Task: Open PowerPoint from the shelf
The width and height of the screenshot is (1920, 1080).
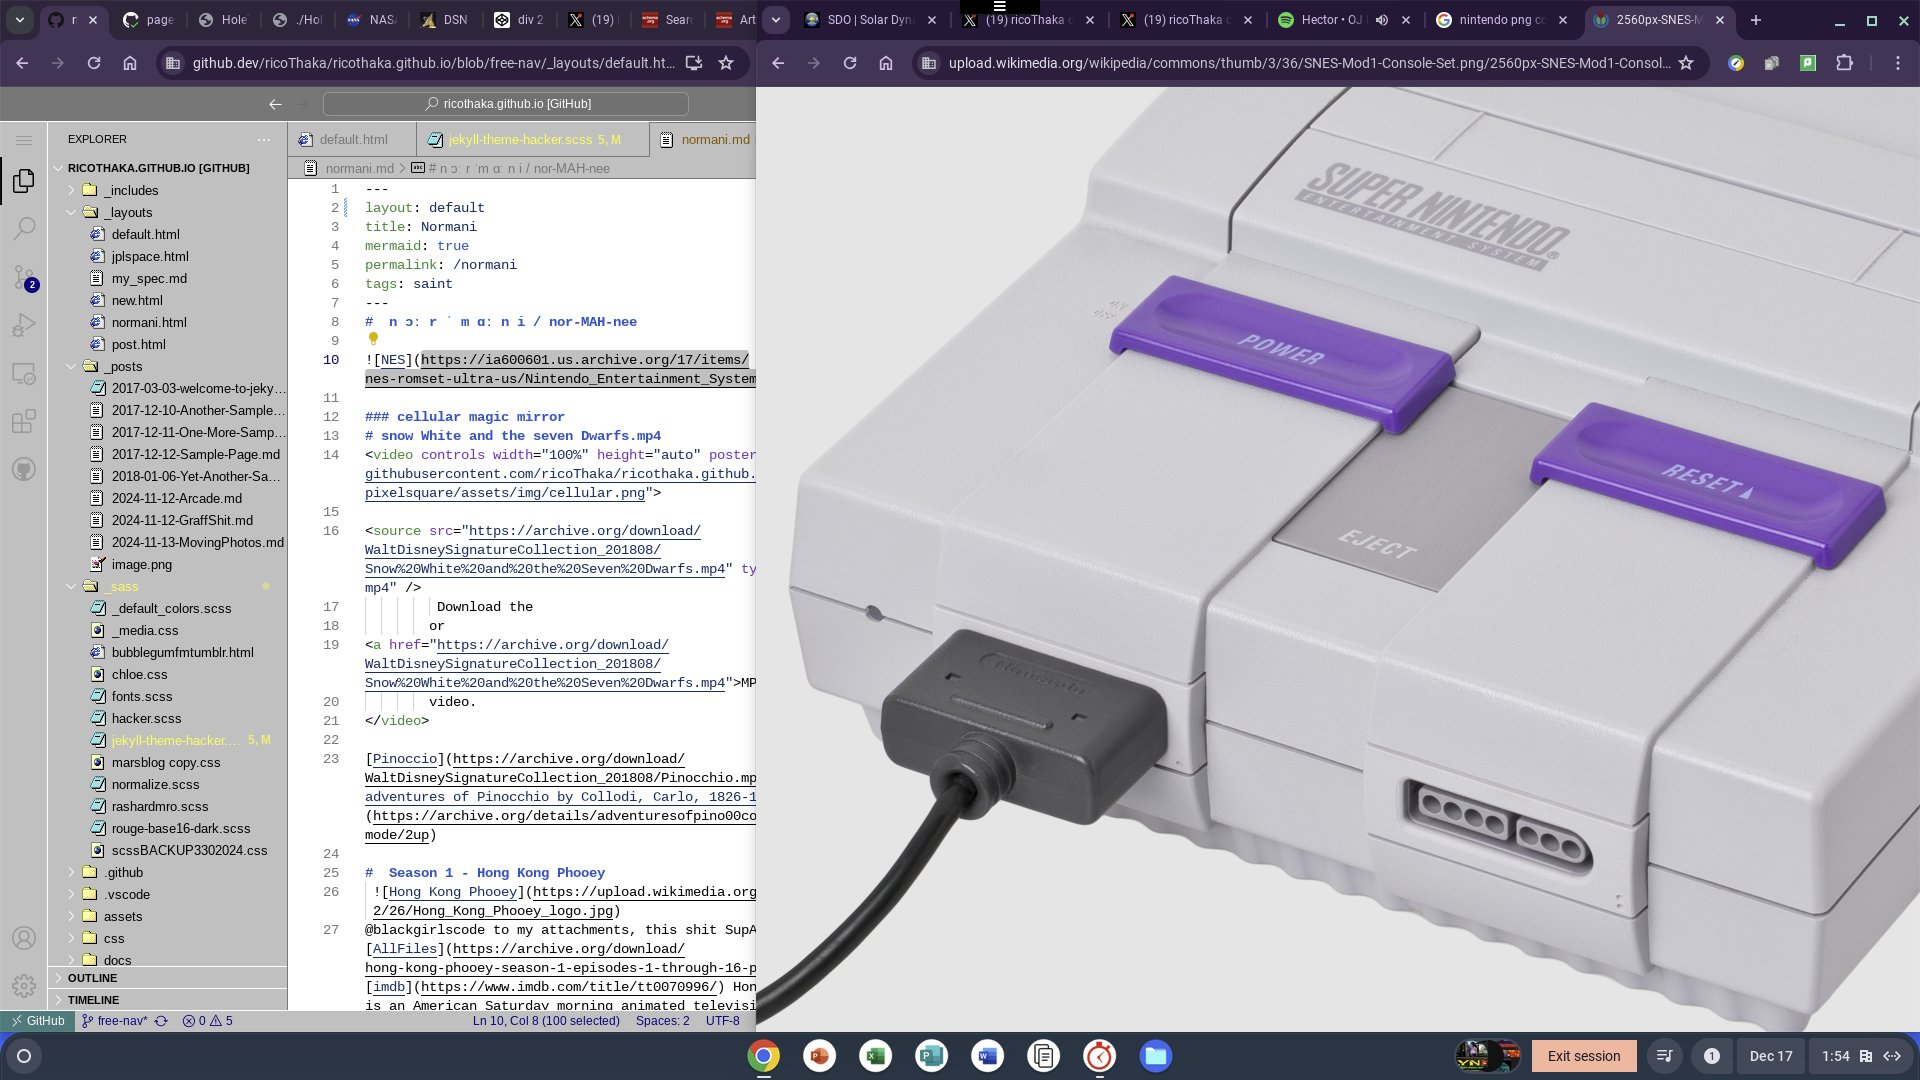Action: [820, 1056]
